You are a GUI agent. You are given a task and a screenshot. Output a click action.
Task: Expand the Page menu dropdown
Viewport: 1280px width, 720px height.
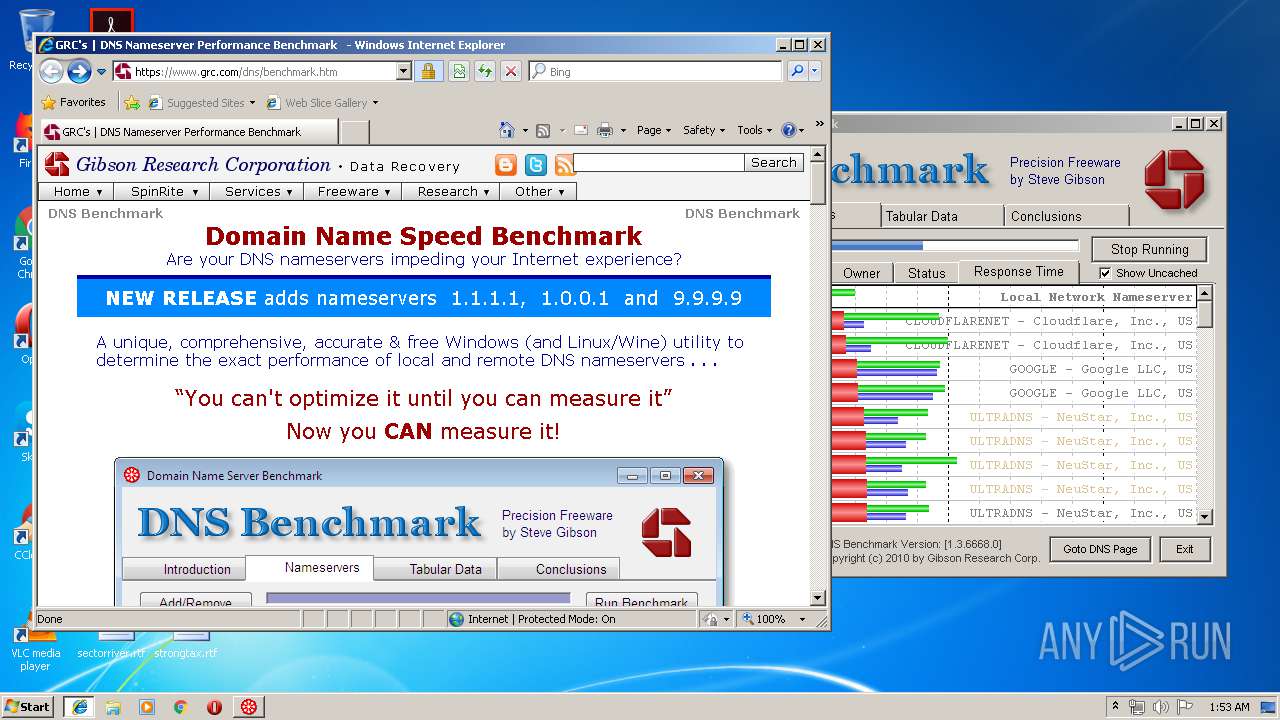[654, 130]
